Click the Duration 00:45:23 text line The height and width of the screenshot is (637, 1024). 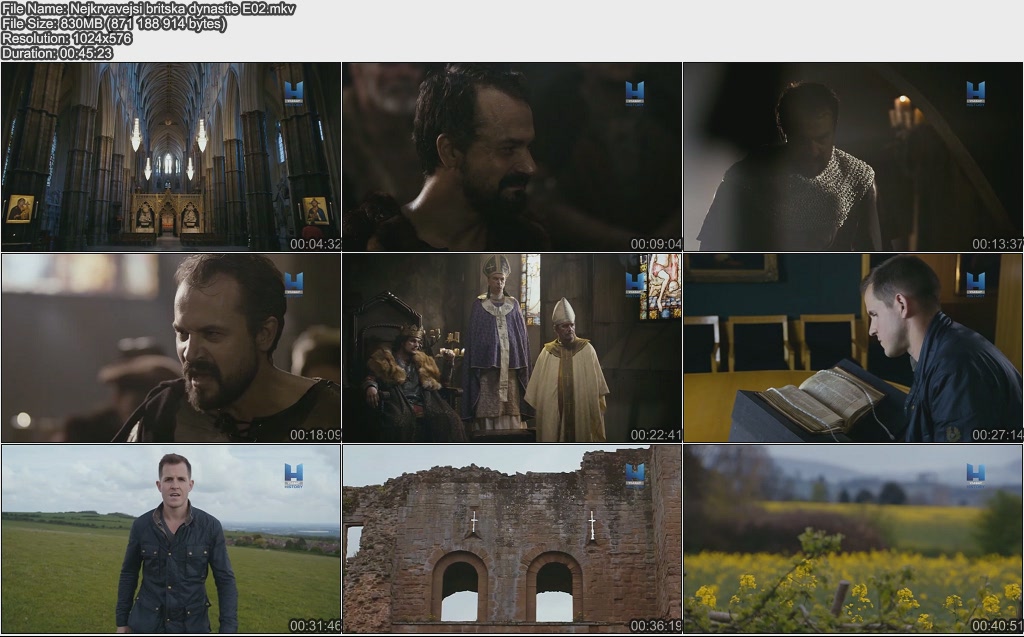coord(57,53)
